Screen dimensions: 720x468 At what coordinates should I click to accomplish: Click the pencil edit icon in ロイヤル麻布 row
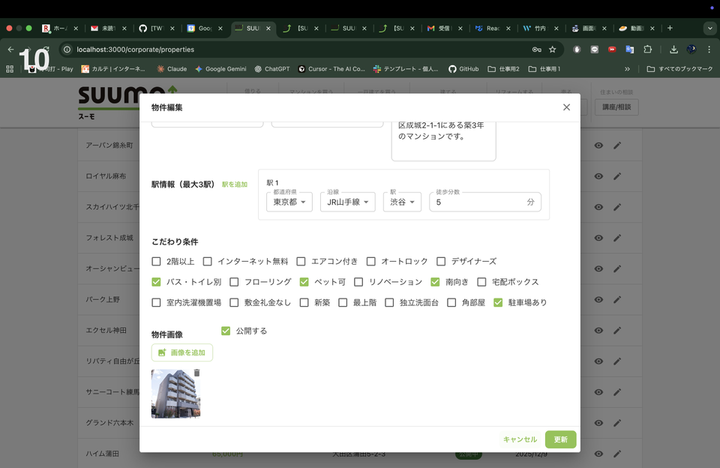pos(617,176)
